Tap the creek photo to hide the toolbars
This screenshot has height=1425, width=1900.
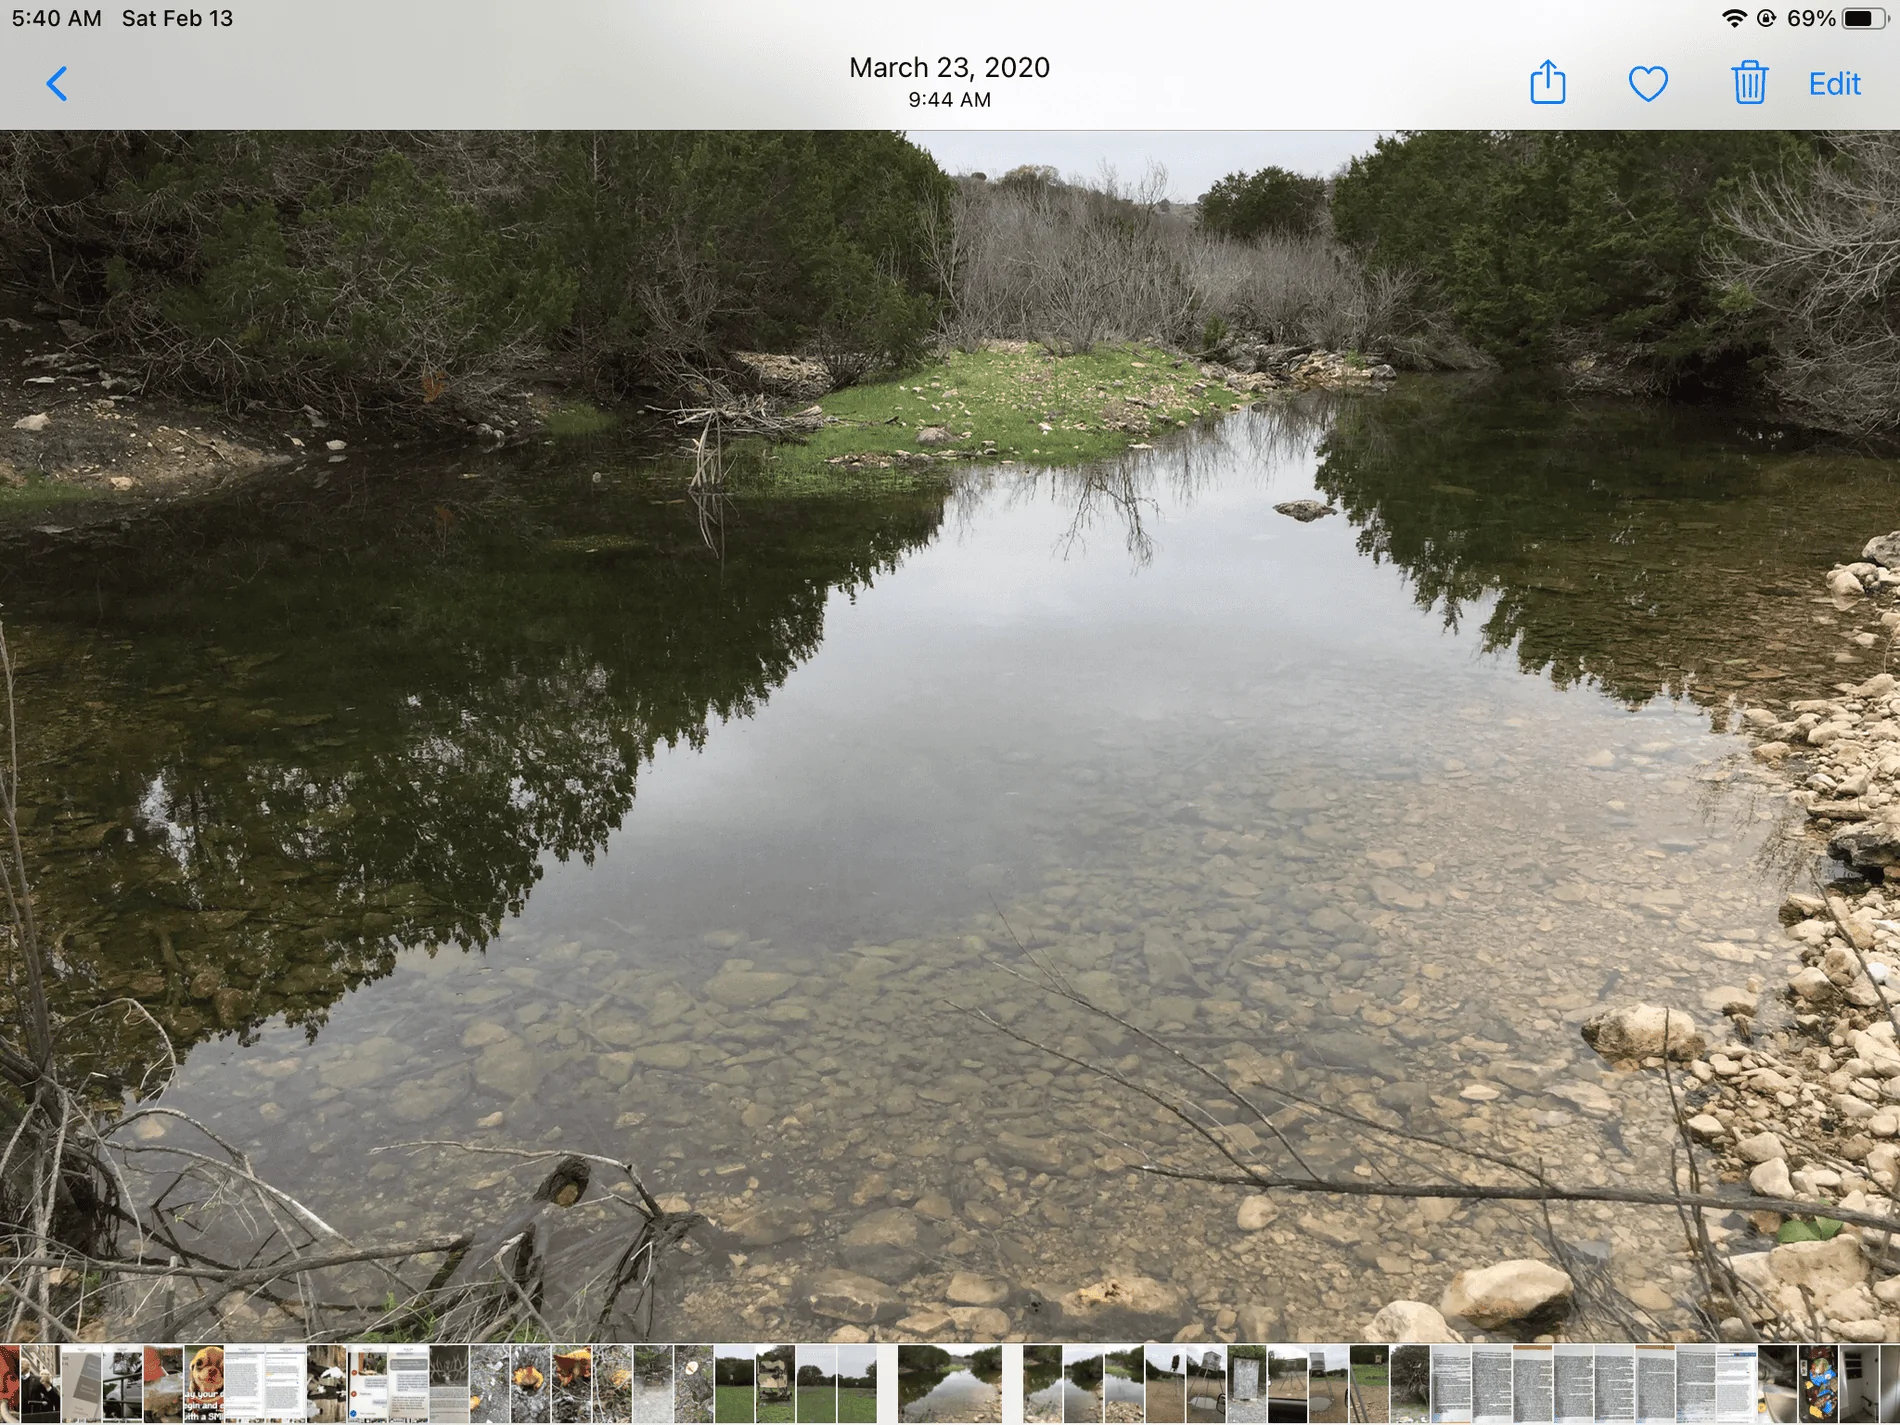tap(950, 736)
